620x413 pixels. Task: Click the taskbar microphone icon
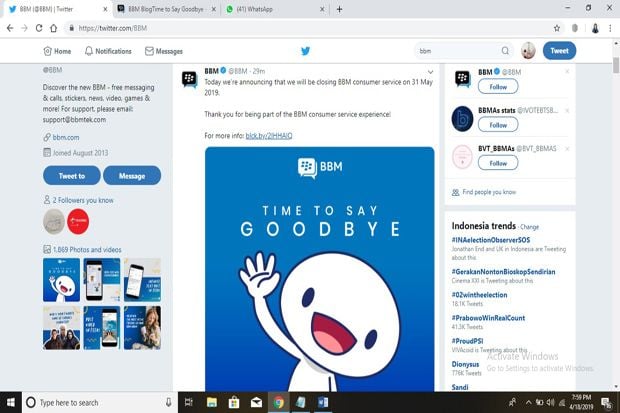click(168, 402)
